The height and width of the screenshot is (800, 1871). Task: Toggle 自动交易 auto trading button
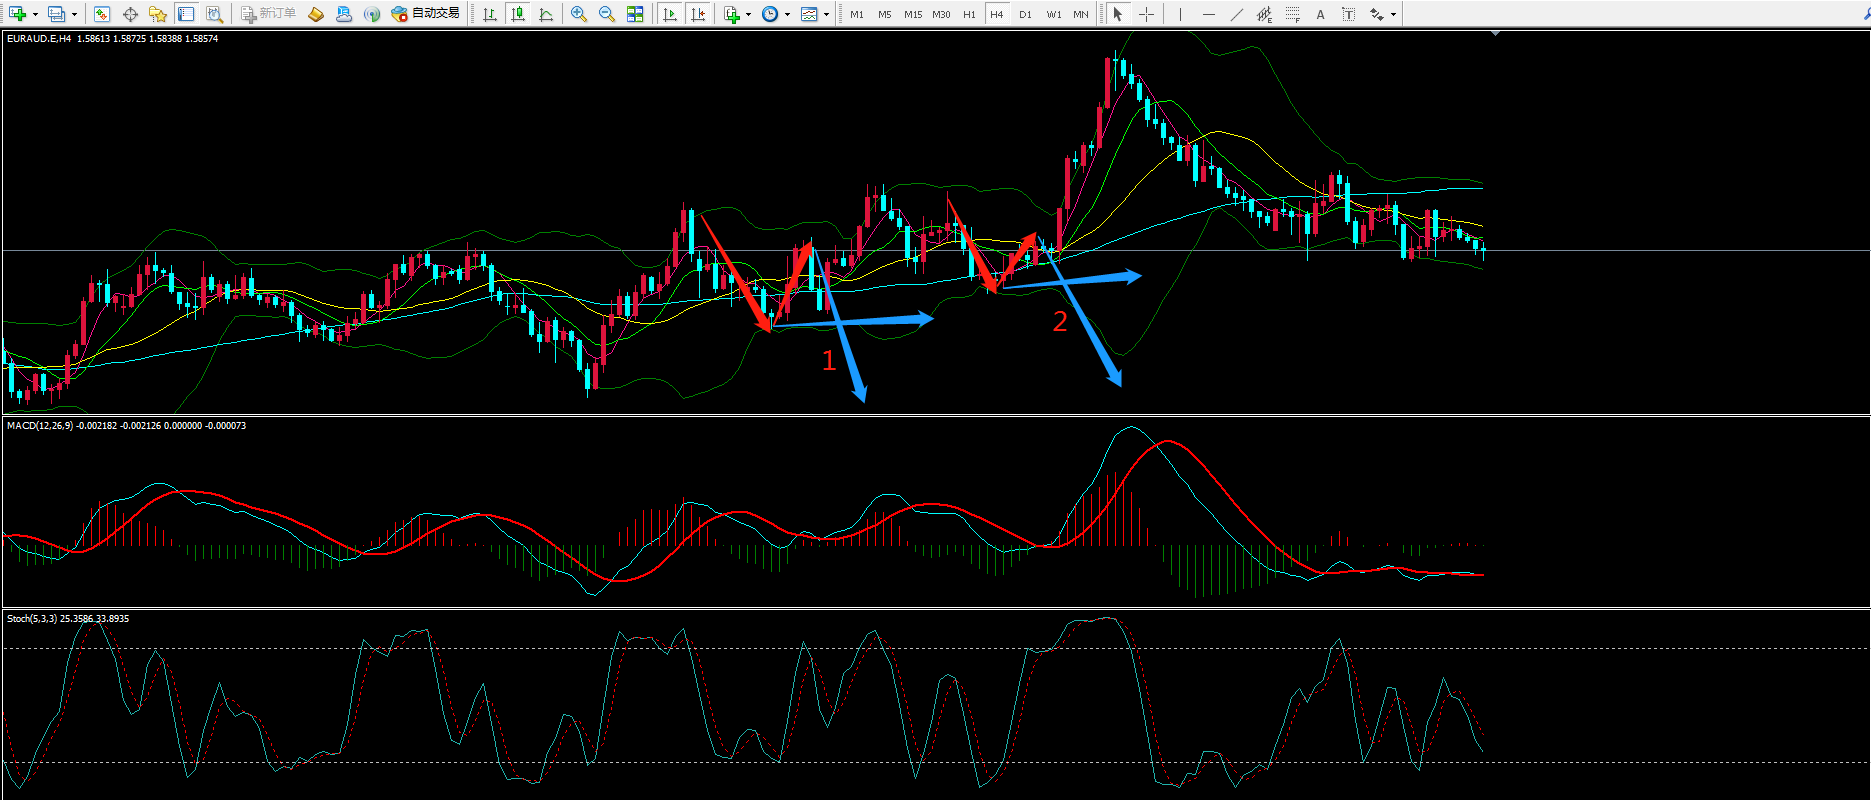click(426, 14)
